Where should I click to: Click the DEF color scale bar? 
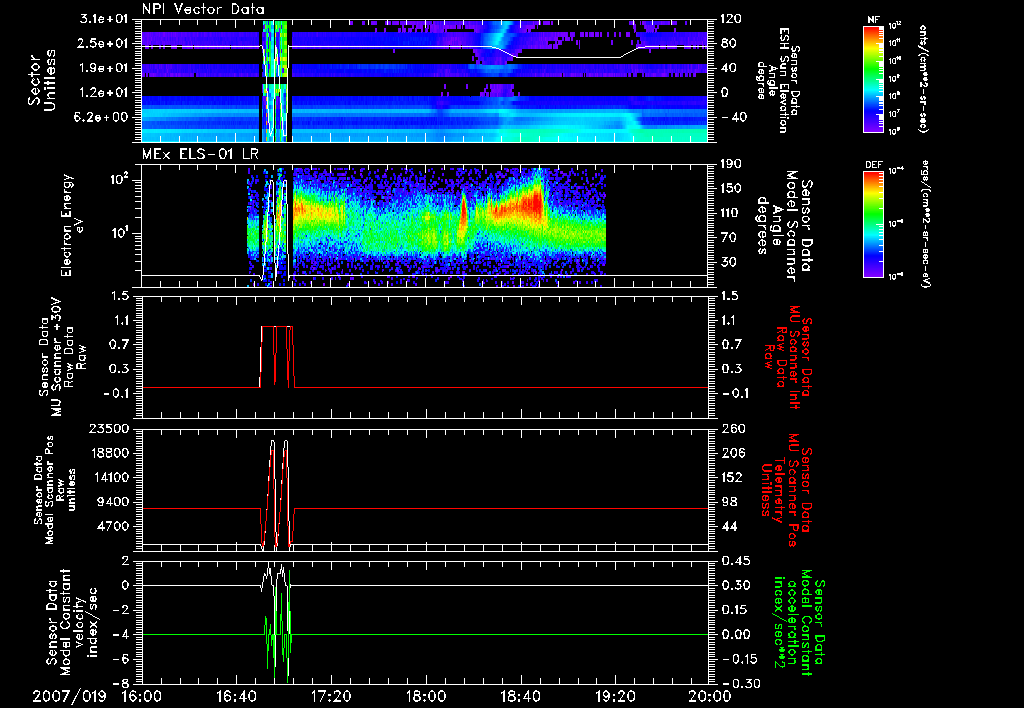(x=873, y=223)
